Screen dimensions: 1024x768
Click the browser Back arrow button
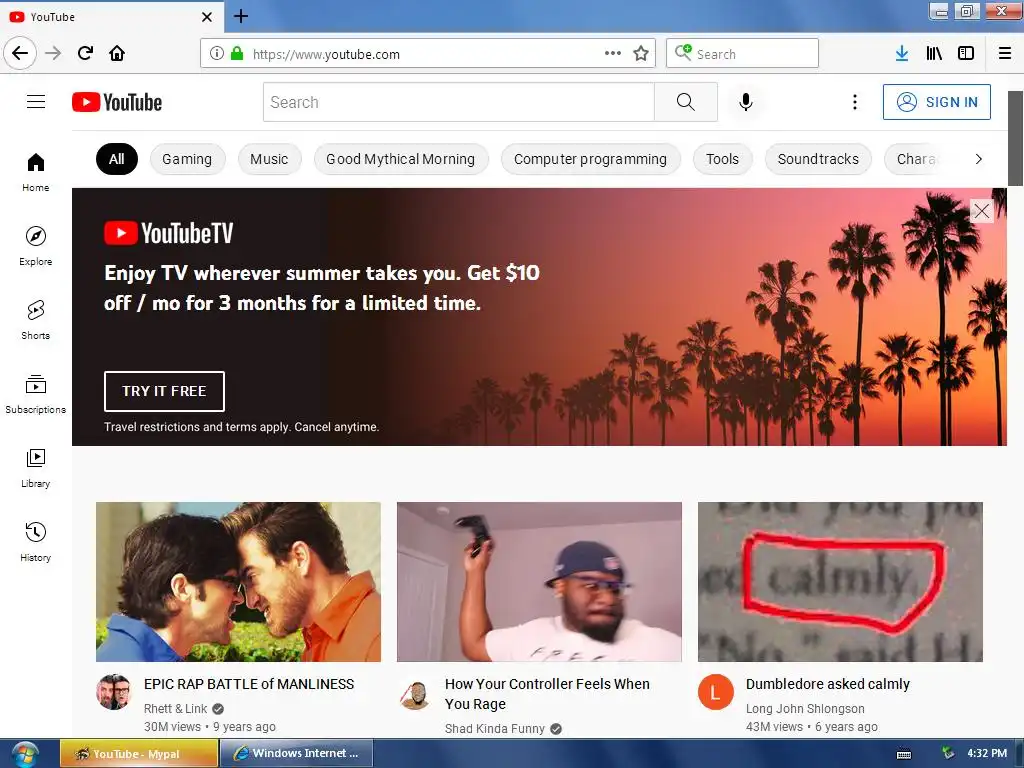click(x=20, y=53)
